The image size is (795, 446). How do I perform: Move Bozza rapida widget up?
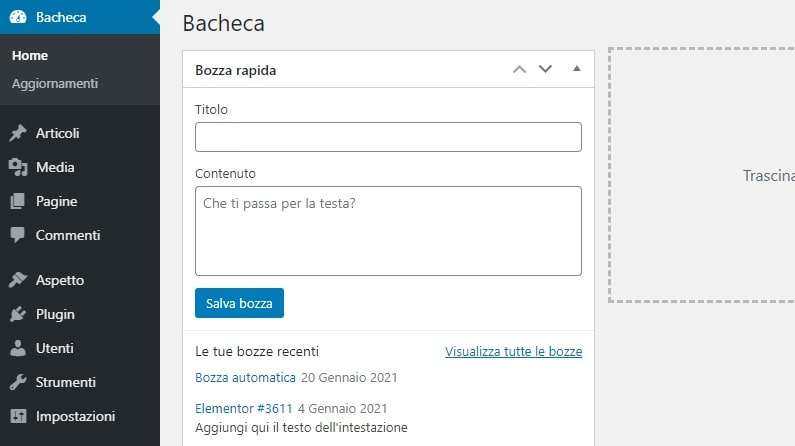coord(518,70)
